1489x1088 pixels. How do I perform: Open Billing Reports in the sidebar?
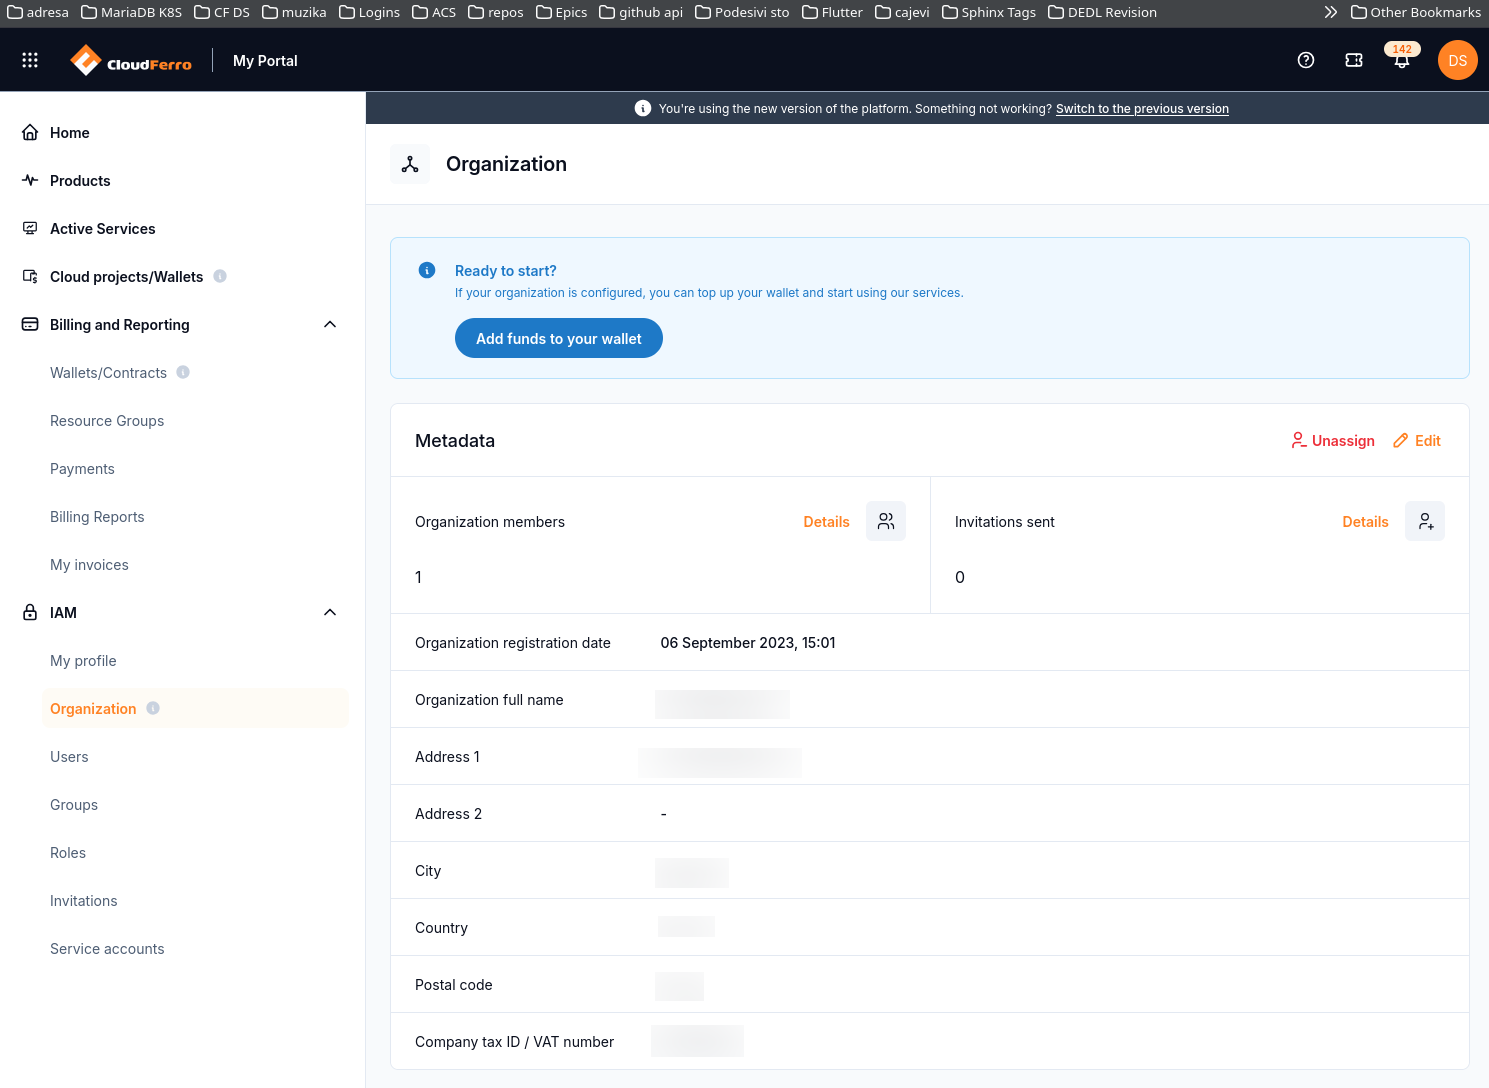(97, 516)
